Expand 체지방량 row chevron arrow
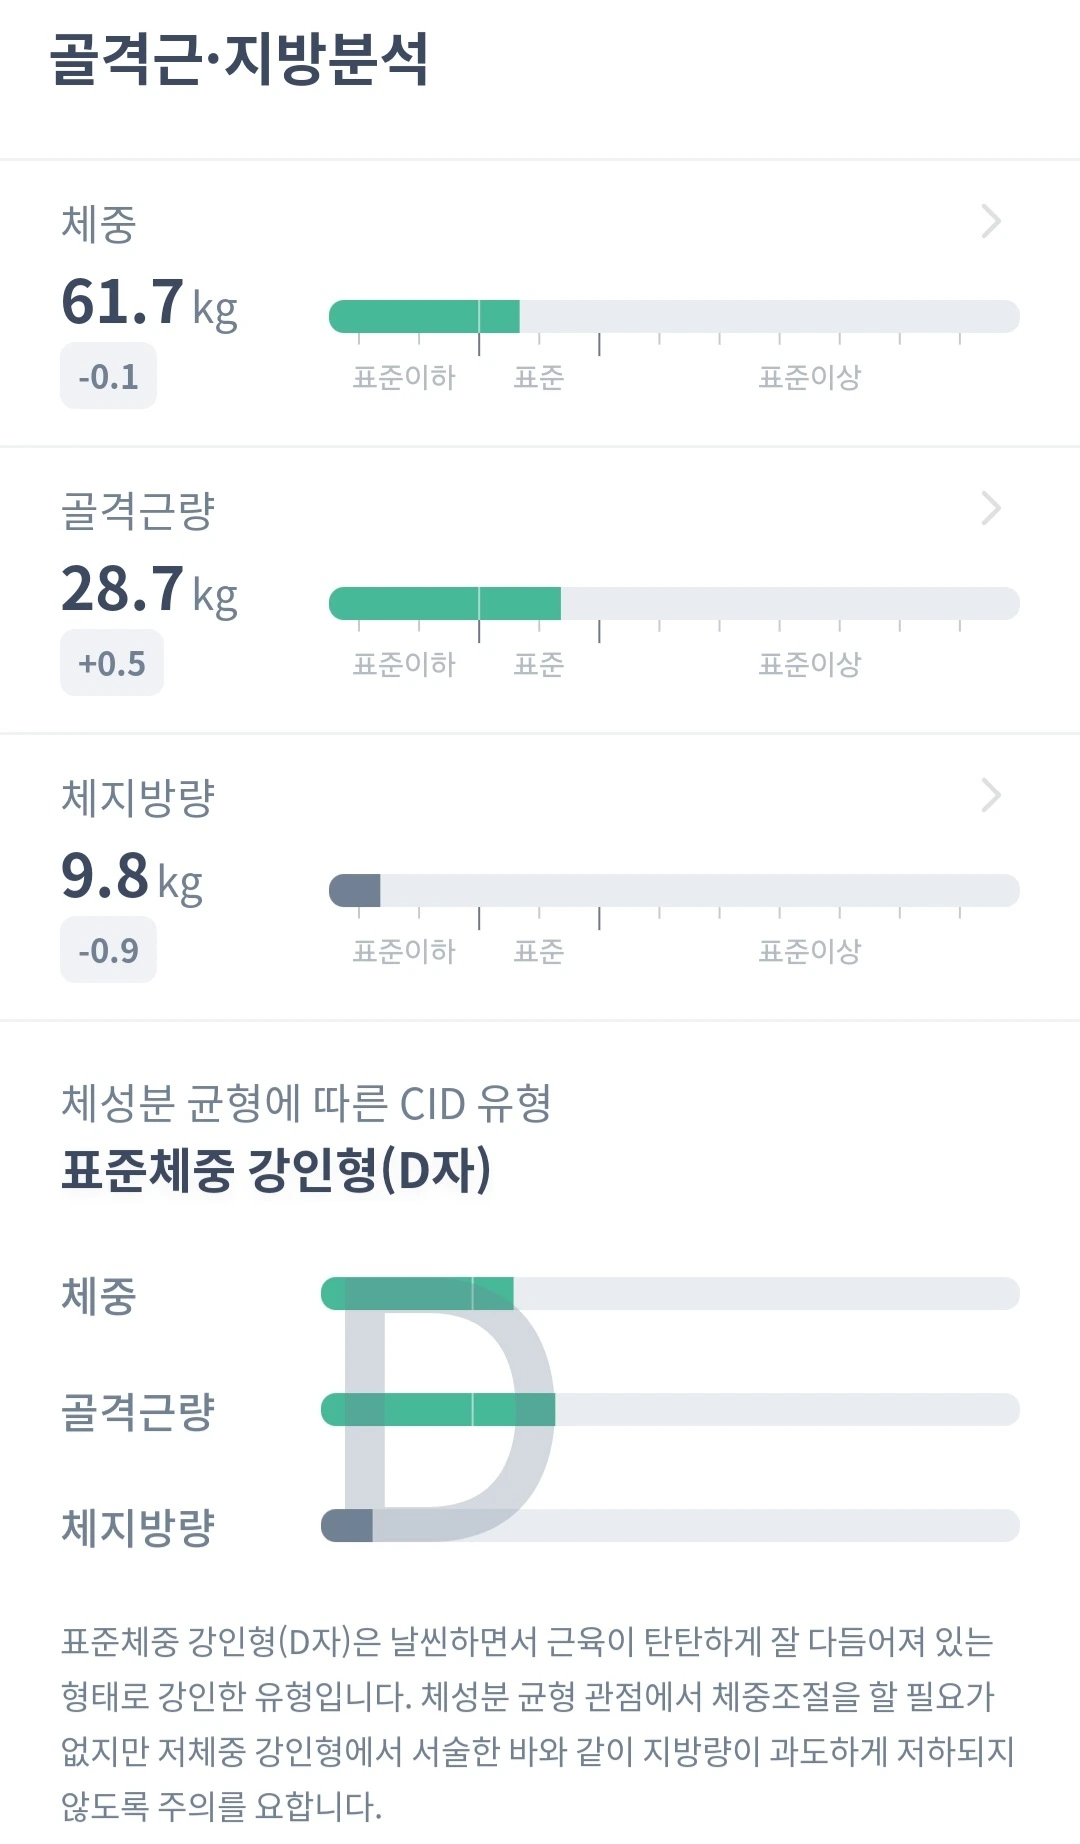 (x=990, y=795)
